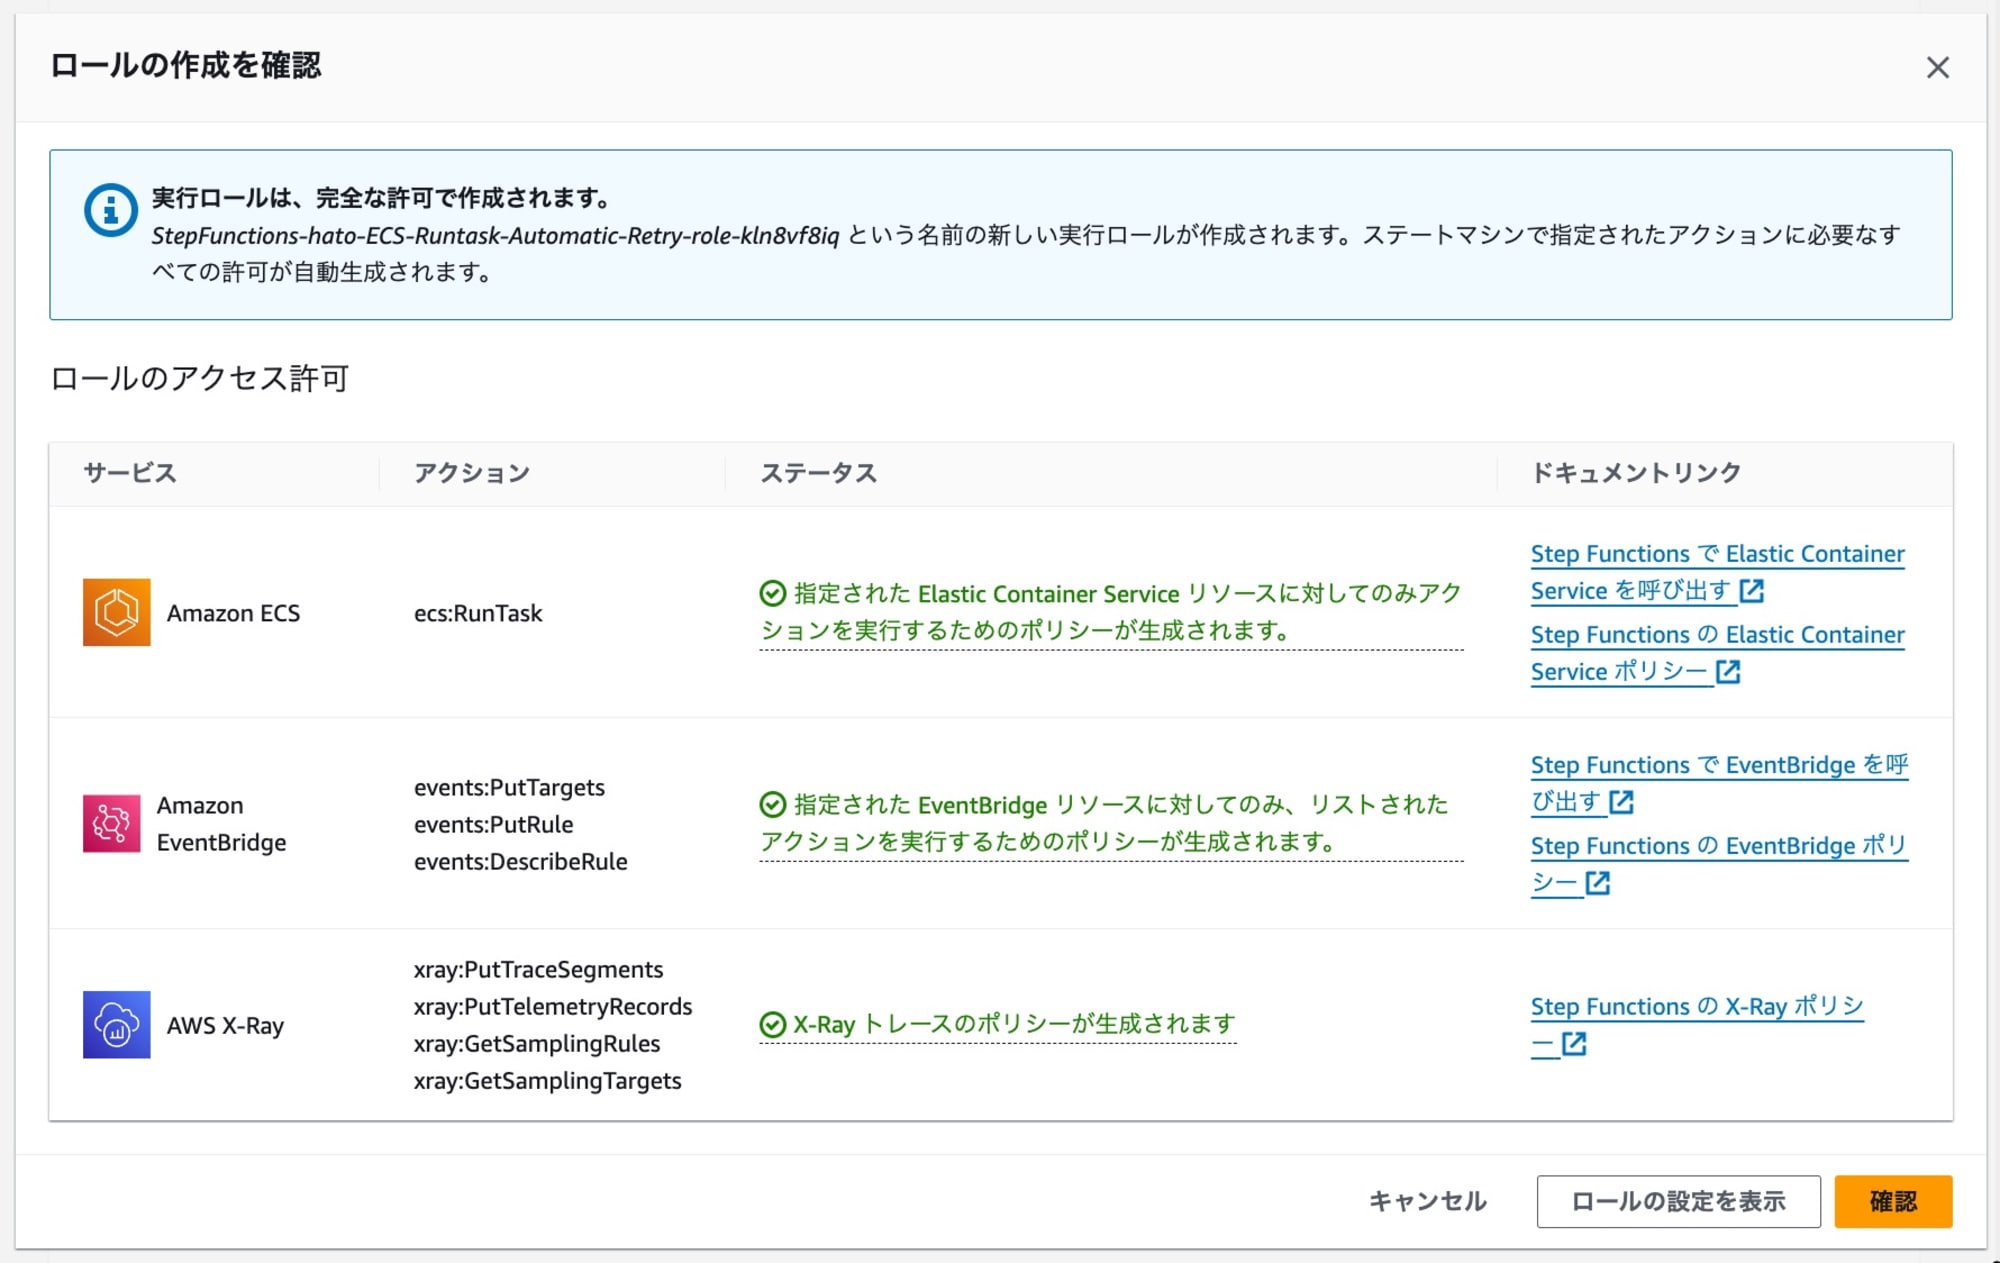
Task: Click the green check icon in X-Ray status
Action: tap(772, 1024)
